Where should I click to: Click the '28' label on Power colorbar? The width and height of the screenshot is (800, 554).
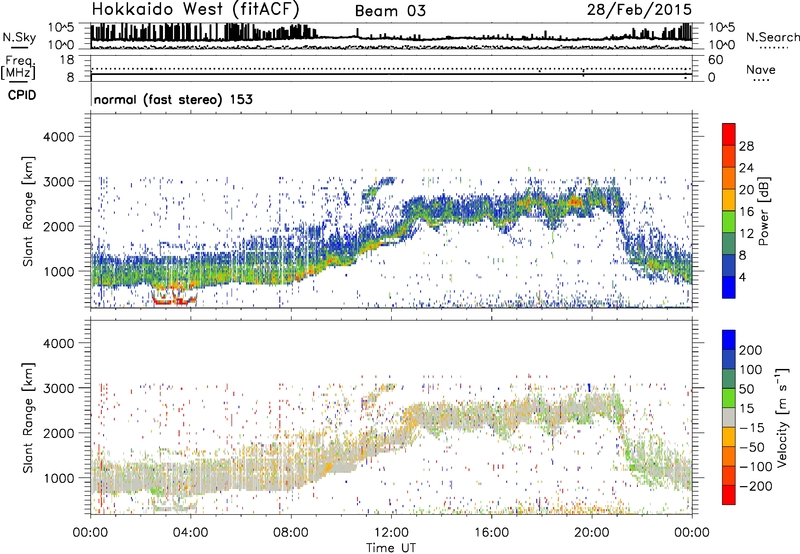point(746,146)
